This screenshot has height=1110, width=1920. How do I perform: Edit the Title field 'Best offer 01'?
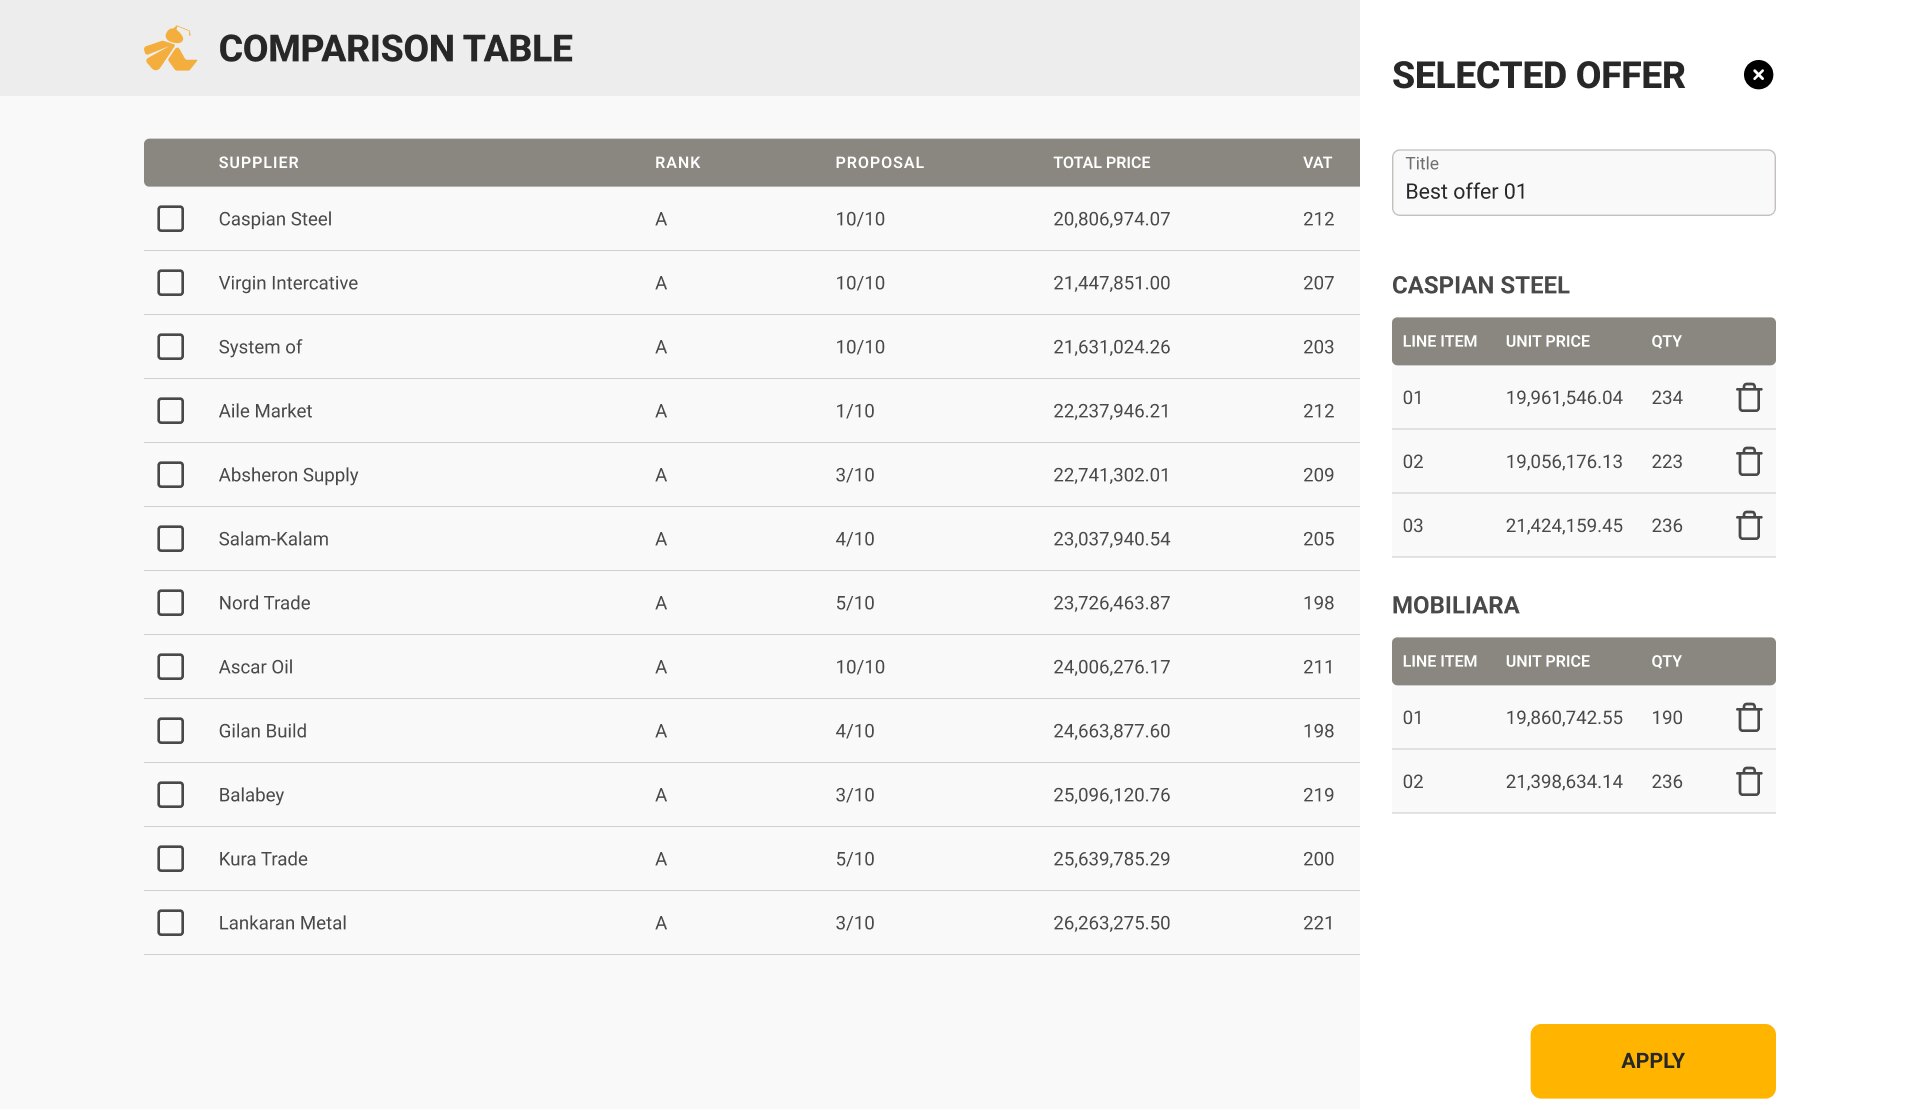1584,183
